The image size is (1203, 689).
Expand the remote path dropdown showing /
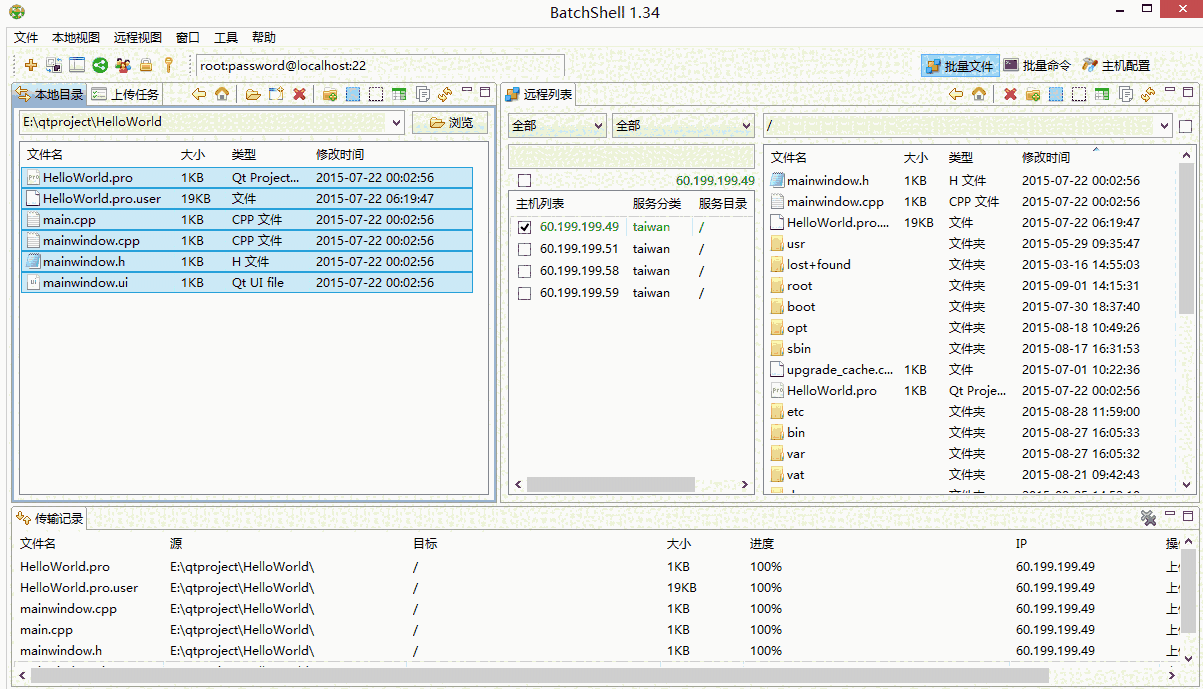[x=1164, y=126]
